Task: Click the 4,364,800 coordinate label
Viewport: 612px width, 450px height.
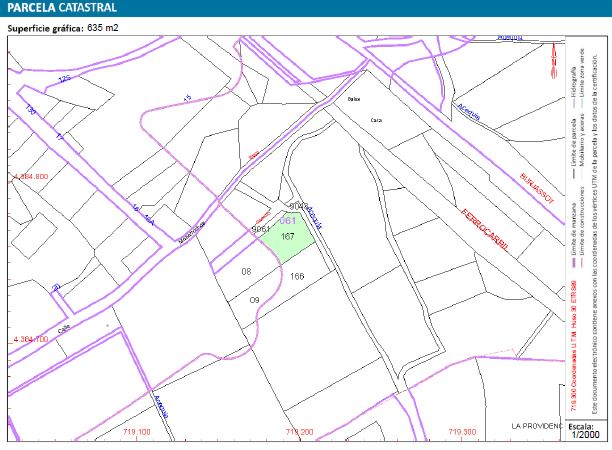Action: pyautogui.click(x=29, y=176)
